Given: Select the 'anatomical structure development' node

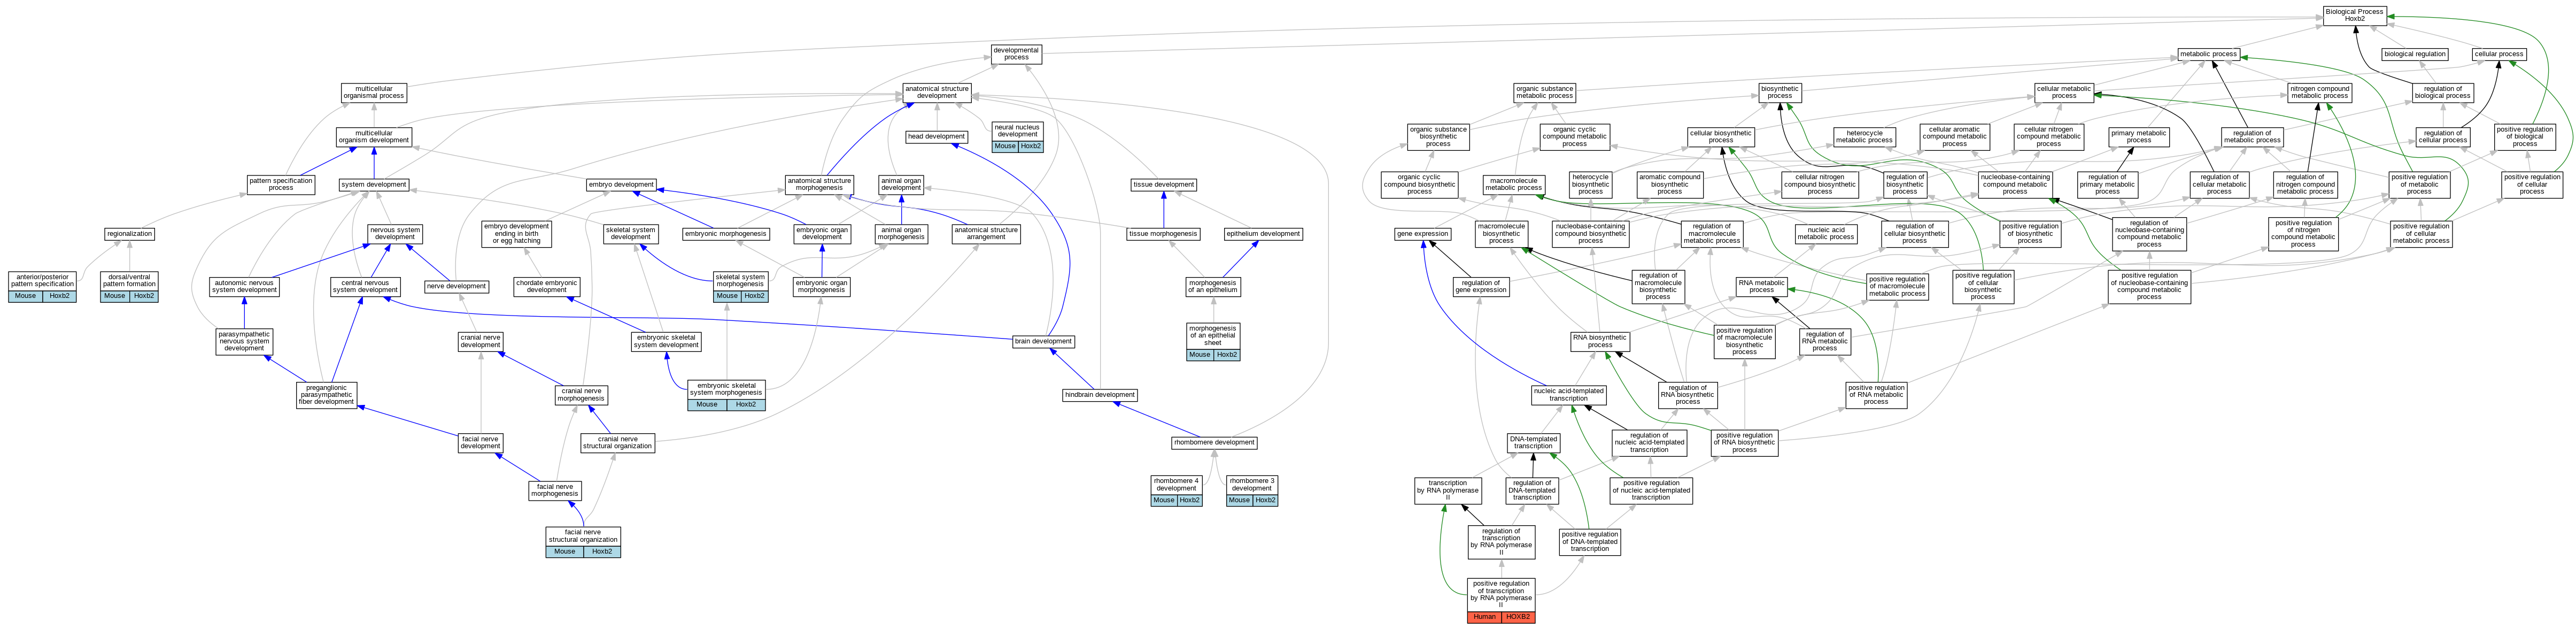Looking at the screenshot, I should point(936,93).
